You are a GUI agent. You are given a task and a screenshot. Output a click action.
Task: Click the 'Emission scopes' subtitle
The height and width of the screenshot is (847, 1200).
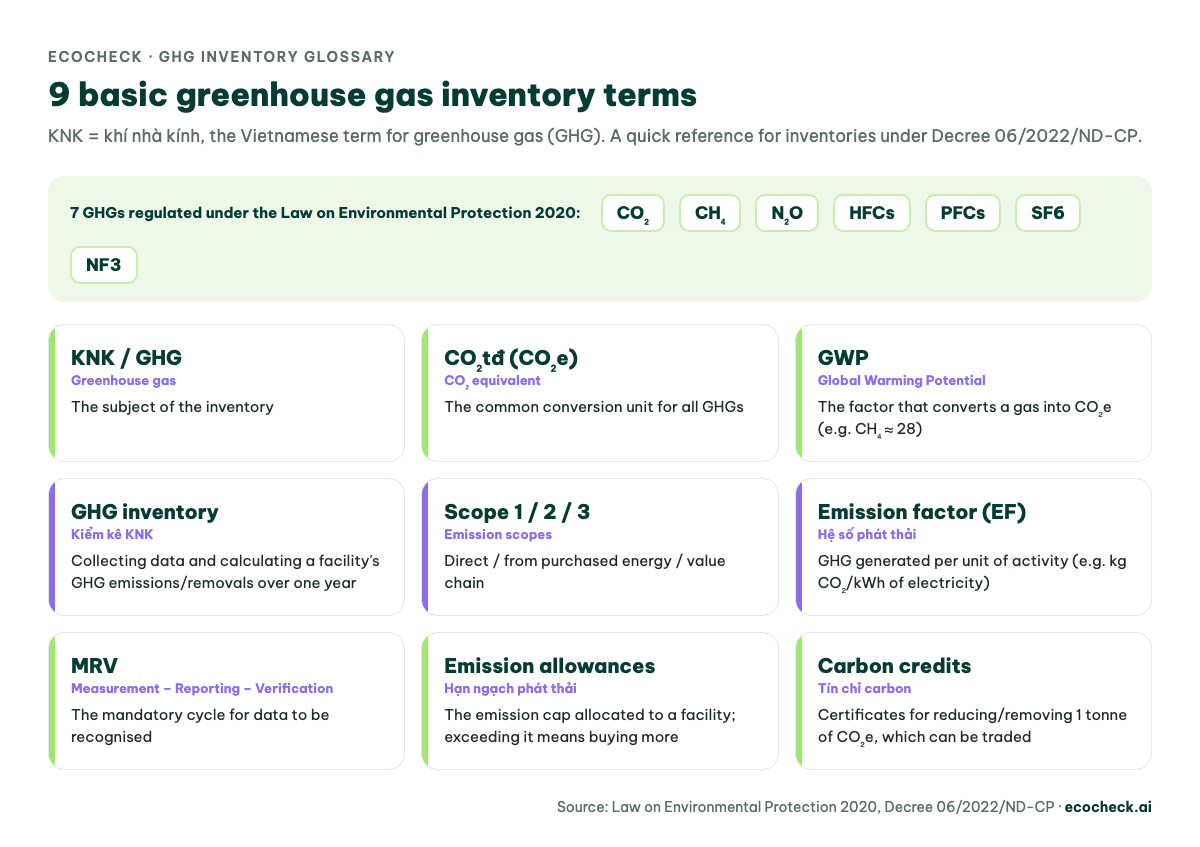point(499,534)
